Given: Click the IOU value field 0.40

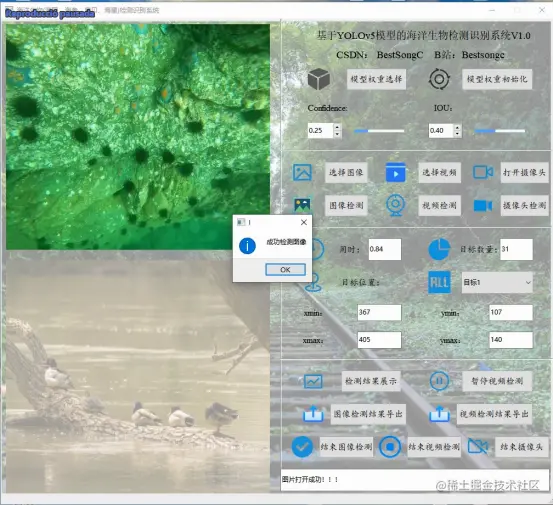Looking at the screenshot, I should click(441, 130).
